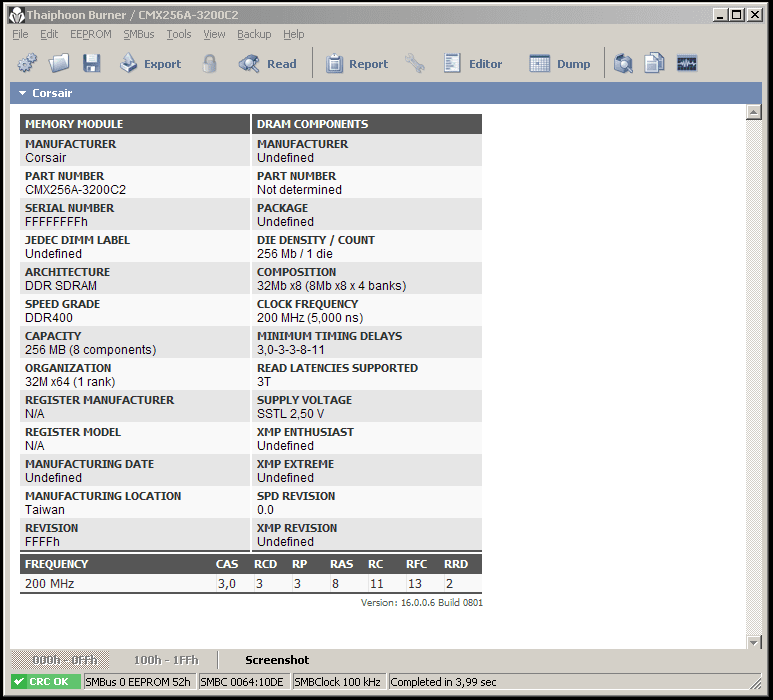Screen dimensions: 773x700
Task: Open the Editor from the toolbar
Action: [x=473, y=64]
